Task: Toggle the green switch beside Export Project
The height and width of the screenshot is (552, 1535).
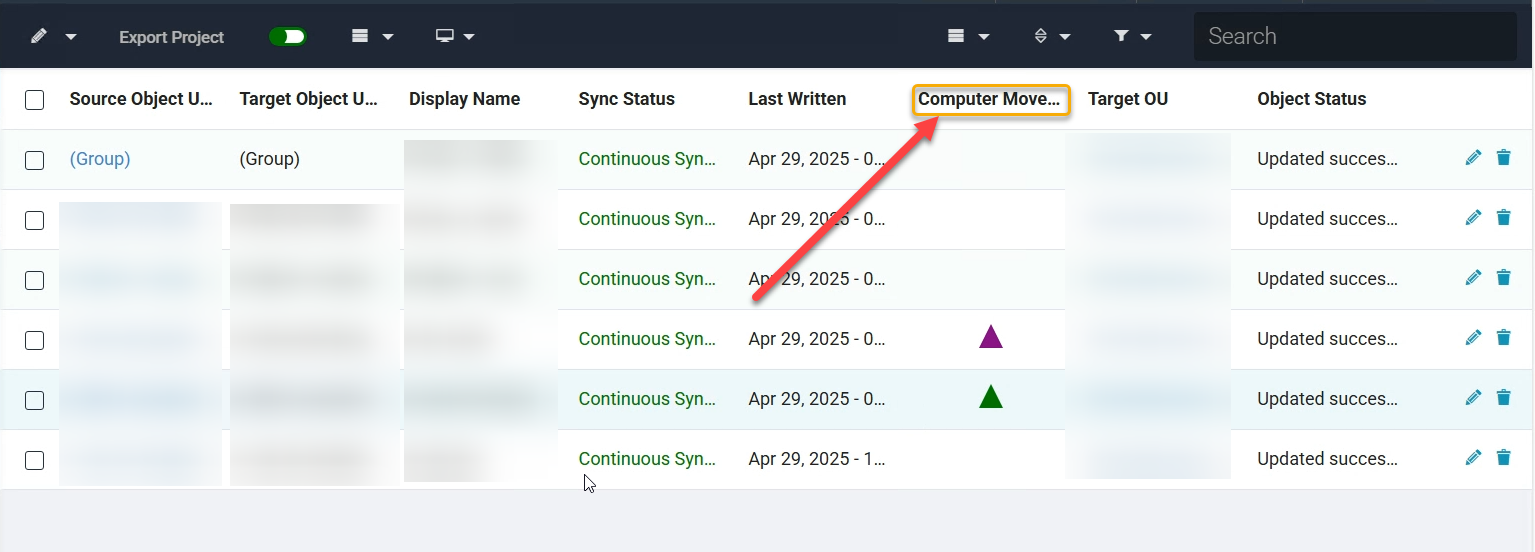Action: (x=287, y=37)
